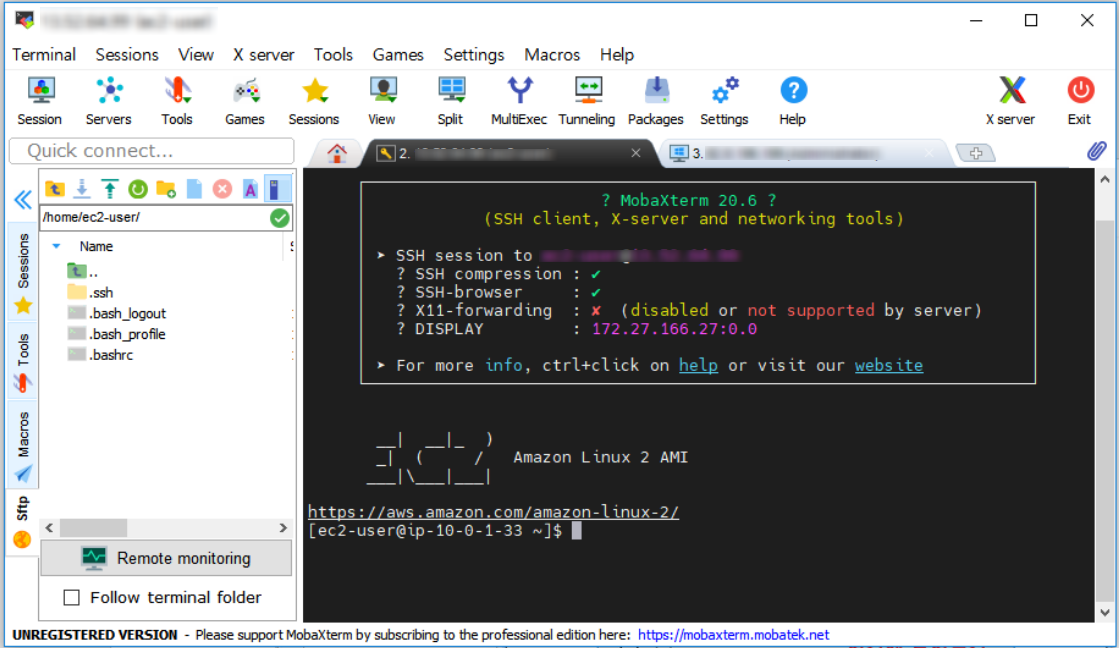This screenshot has width=1119, height=649.
Task: Open the Help question mark icon
Action: click(793, 101)
